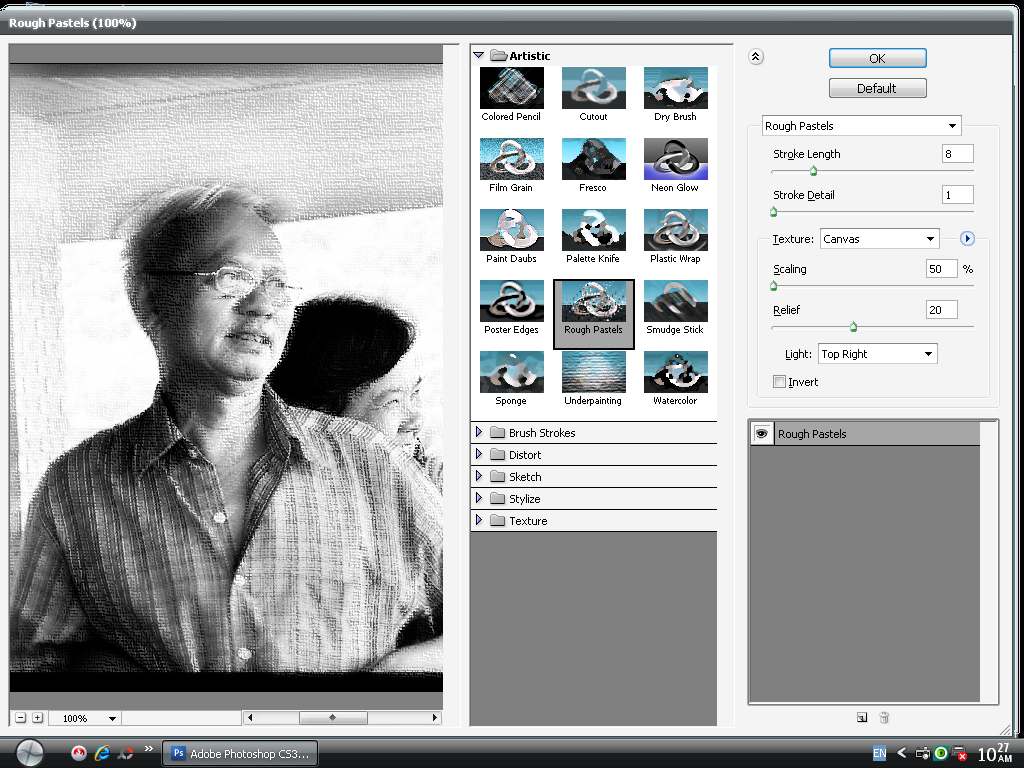Screen dimensions: 1024x768
Task: Open the Texture Canvas dropdown
Action: point(878,239)
